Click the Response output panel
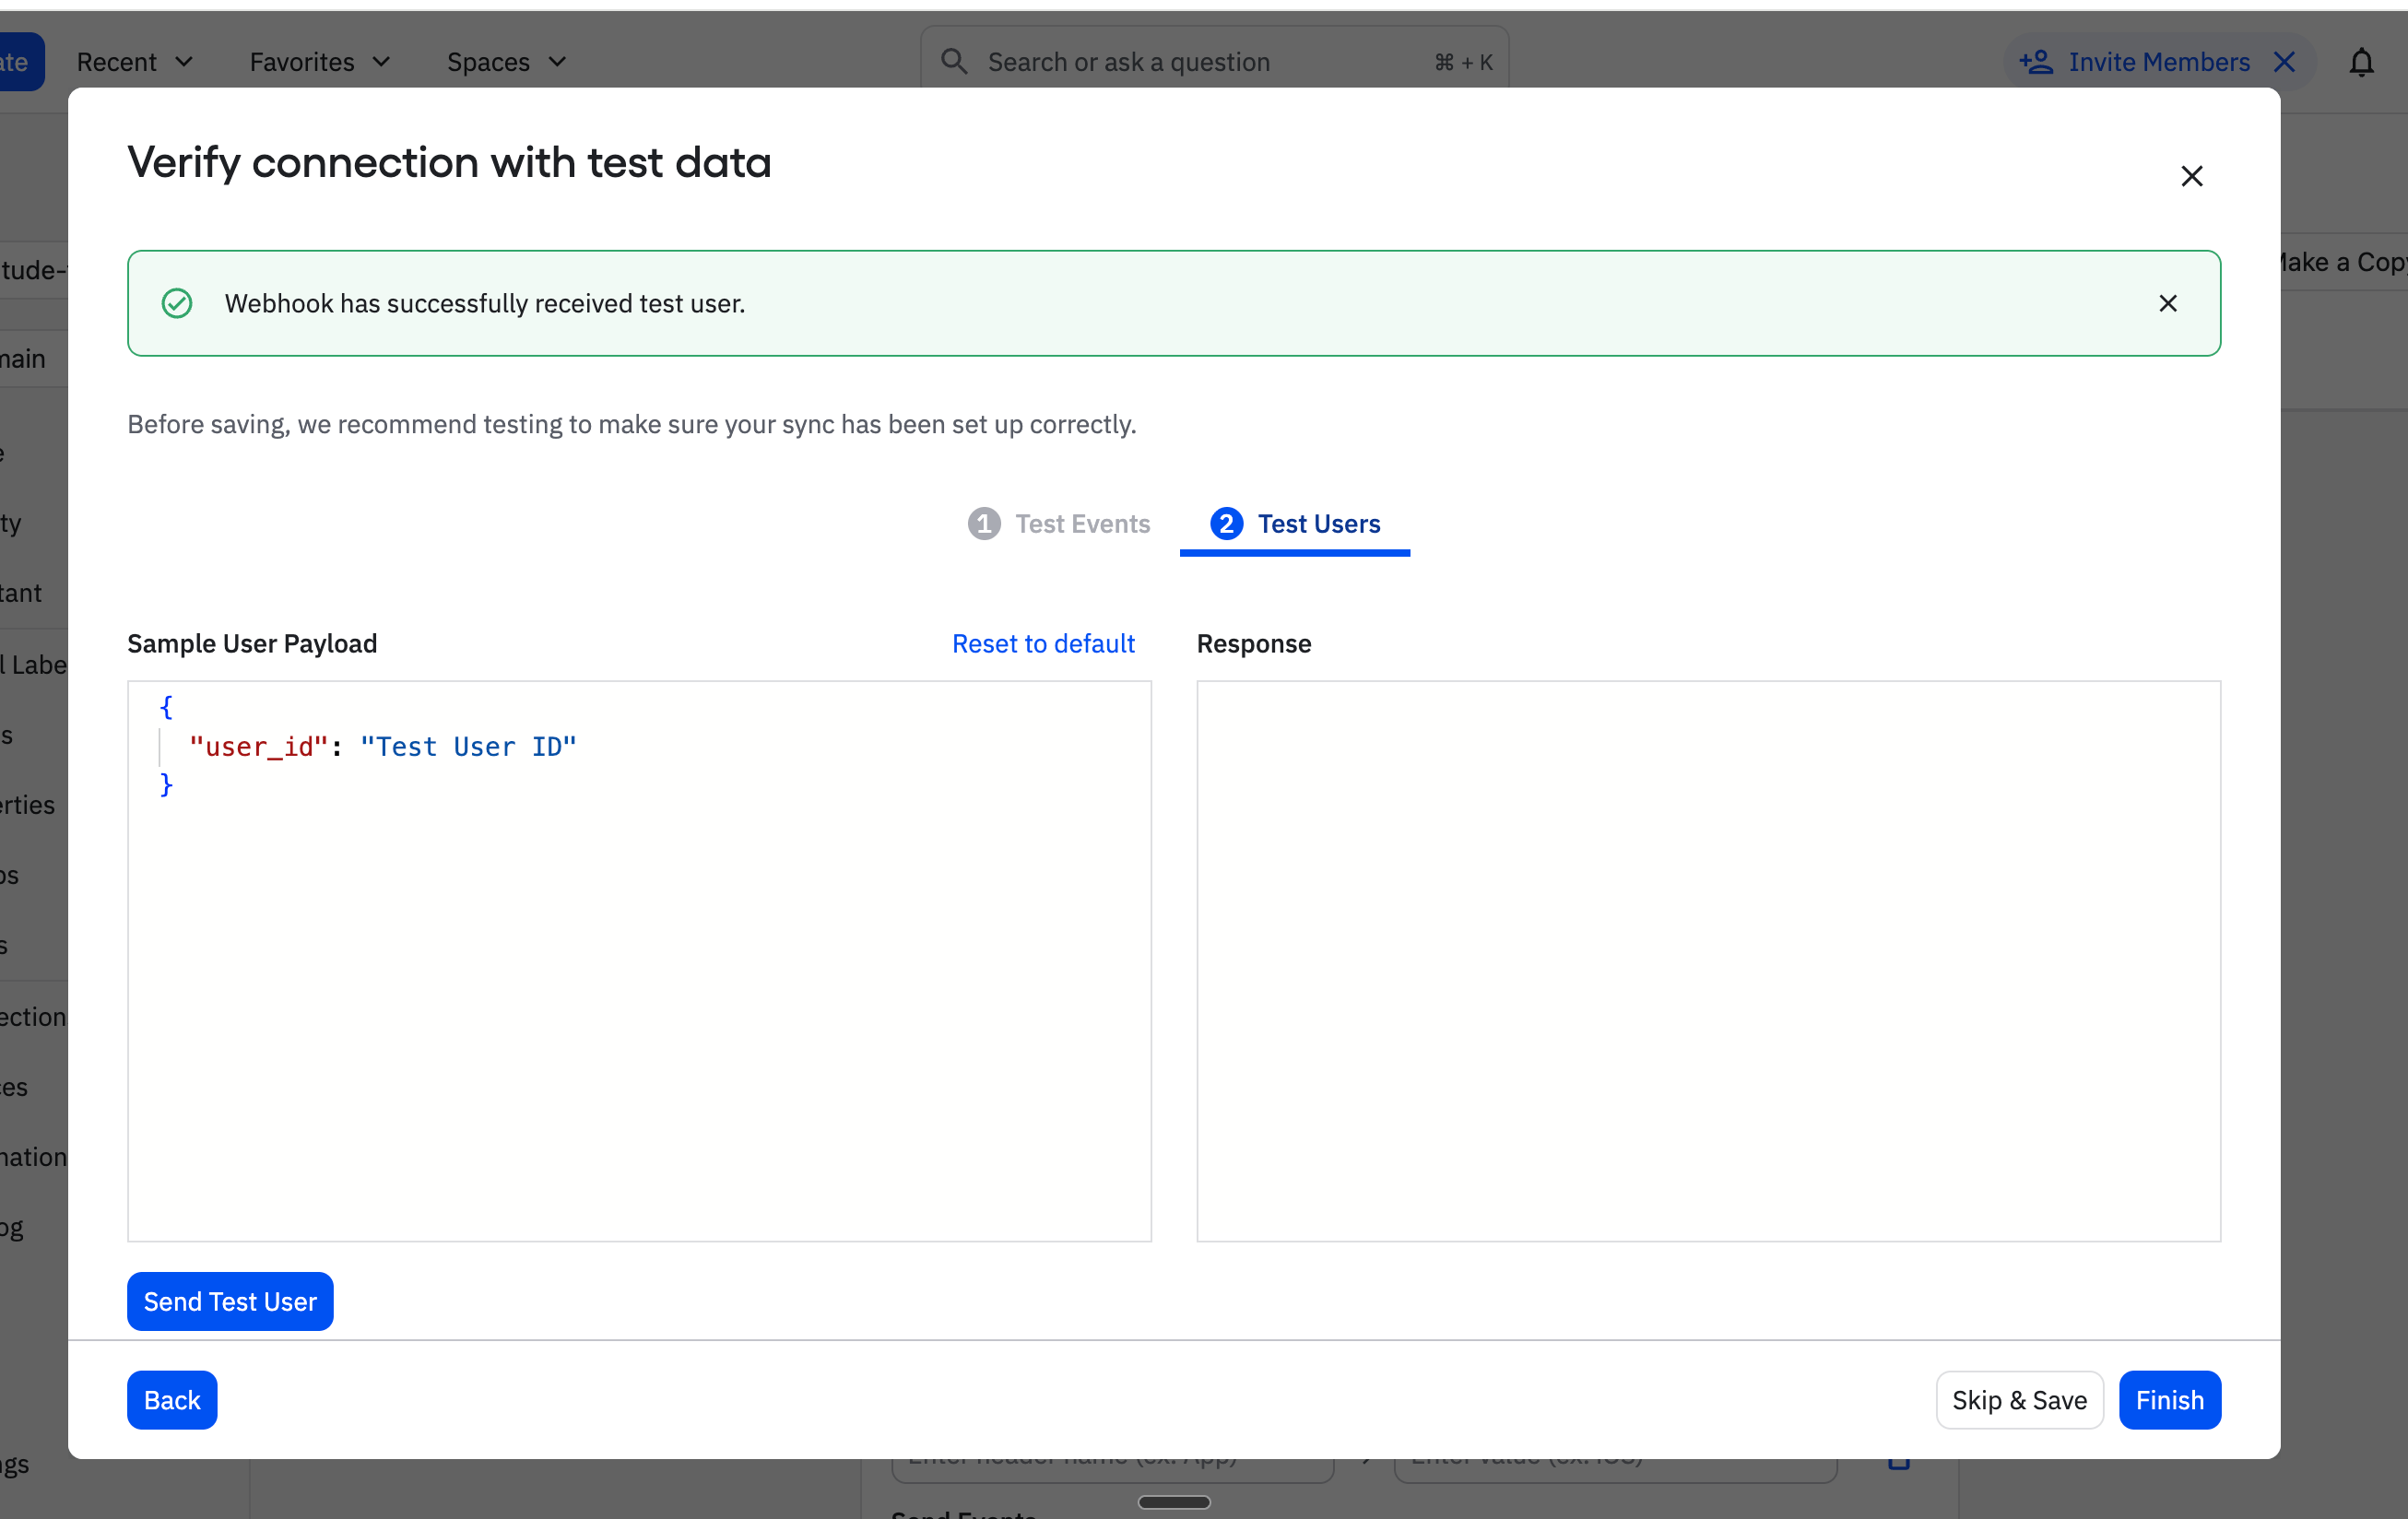2408x1519 pixels. point(1708,961)
